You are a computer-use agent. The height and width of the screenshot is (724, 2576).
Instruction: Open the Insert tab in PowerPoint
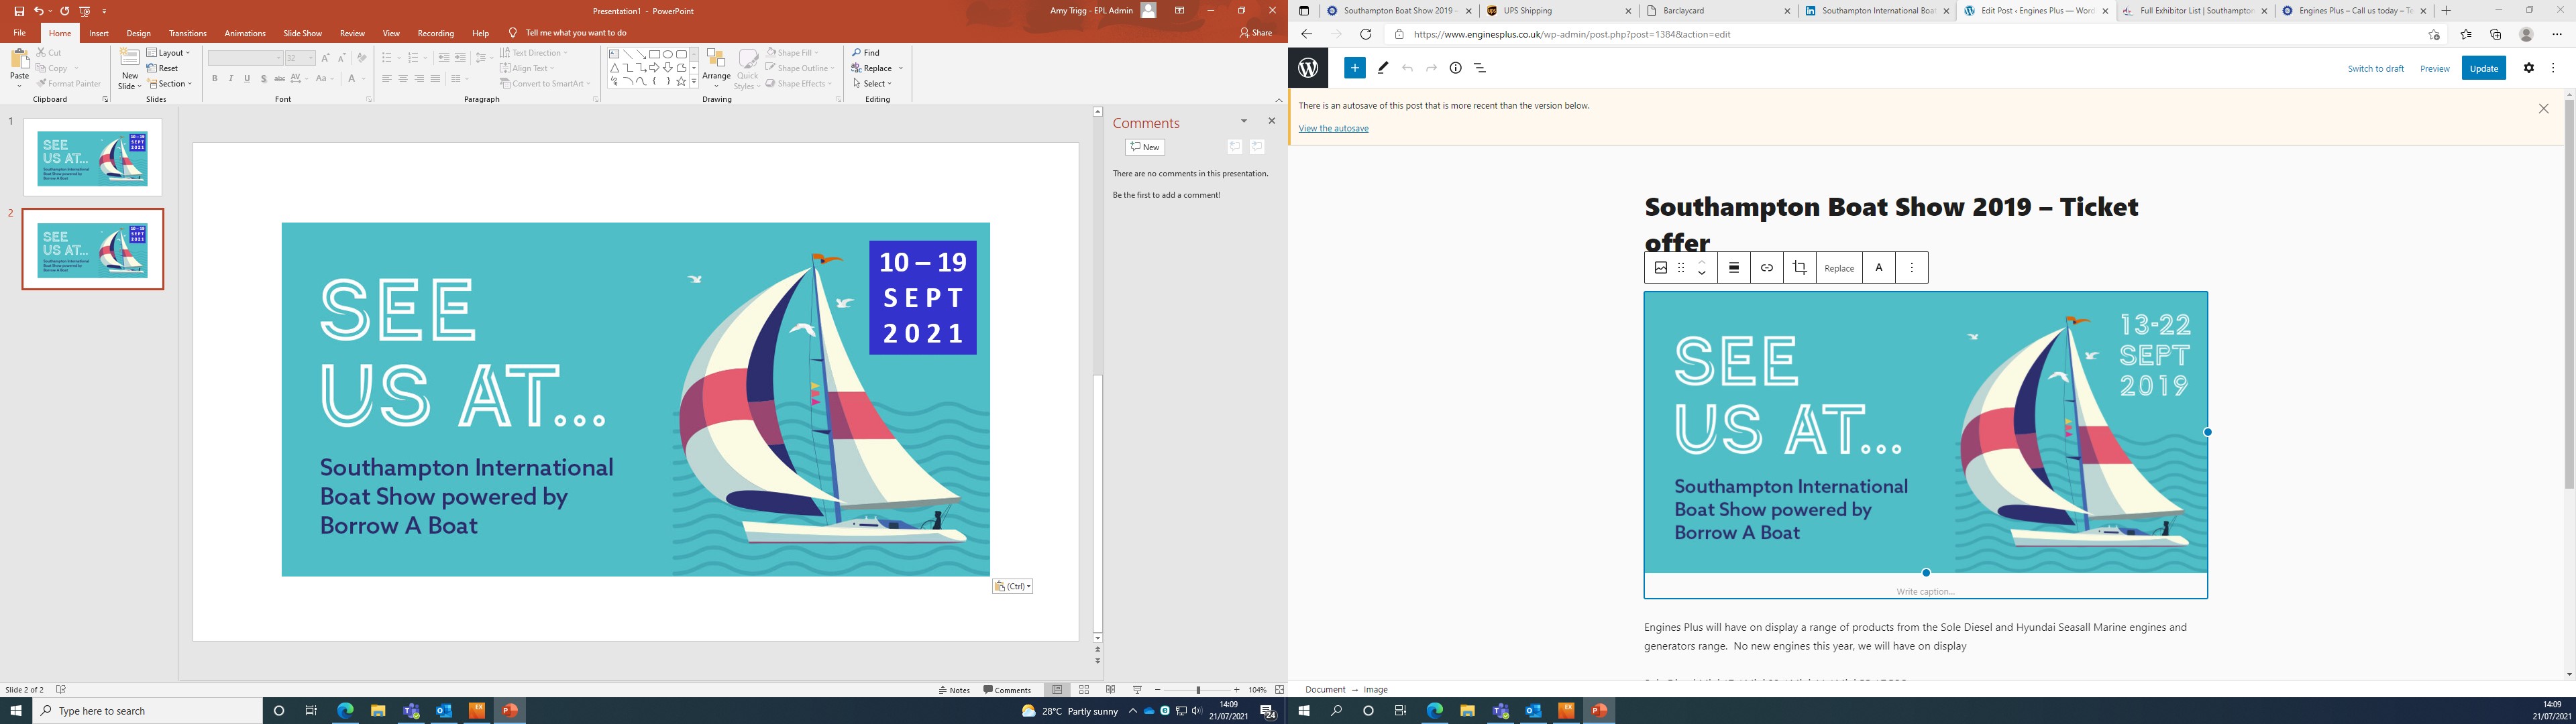99,33
